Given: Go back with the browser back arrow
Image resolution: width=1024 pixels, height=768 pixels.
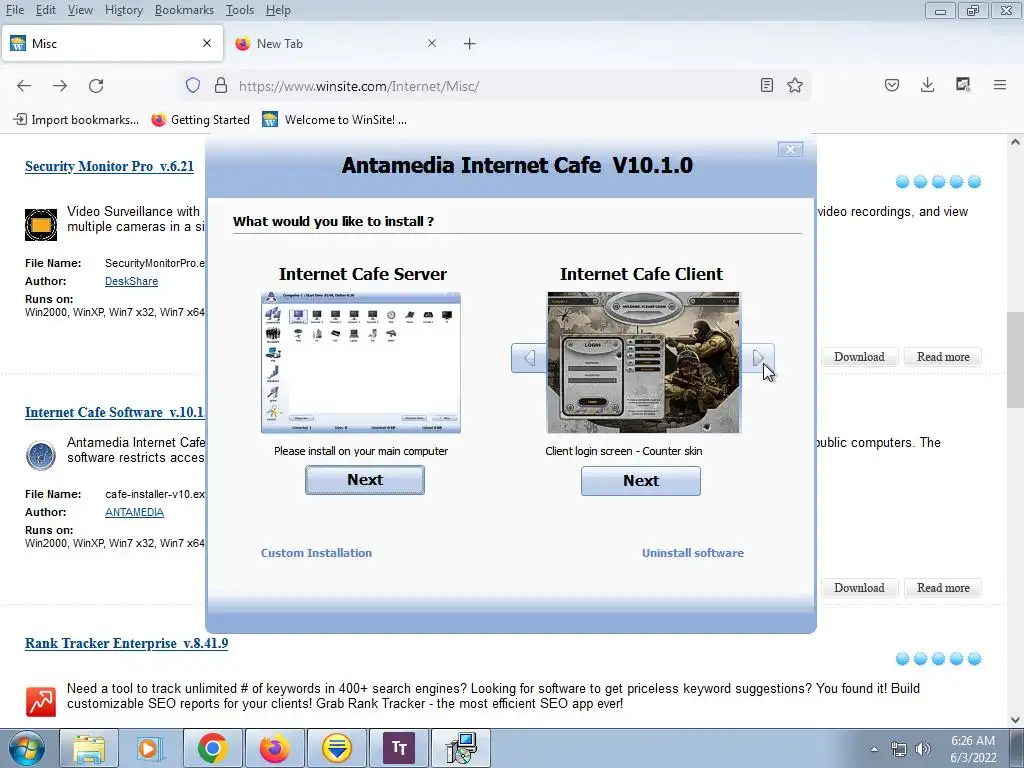Looking at the screenshot, I should 24,86.
